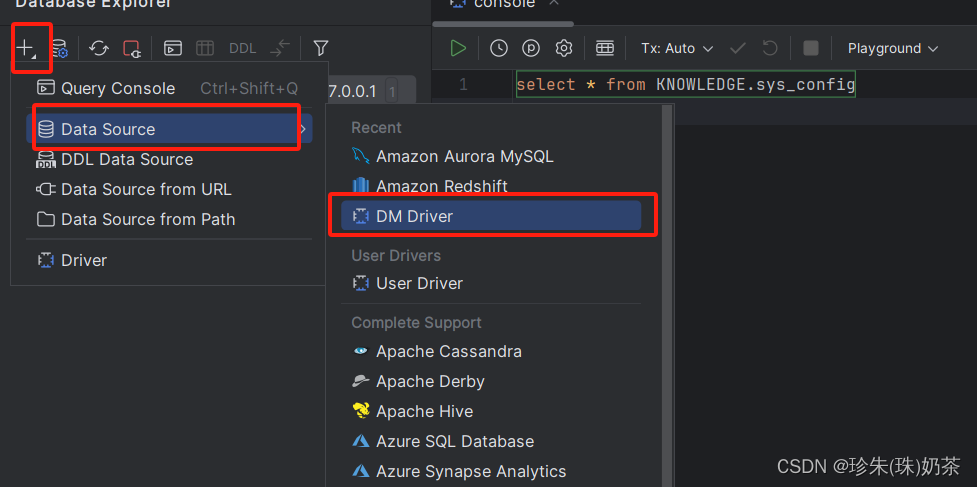This screenshot has height=487, width=977.
Task: Click the Edit Data table icon
Action: coord(205,48)
